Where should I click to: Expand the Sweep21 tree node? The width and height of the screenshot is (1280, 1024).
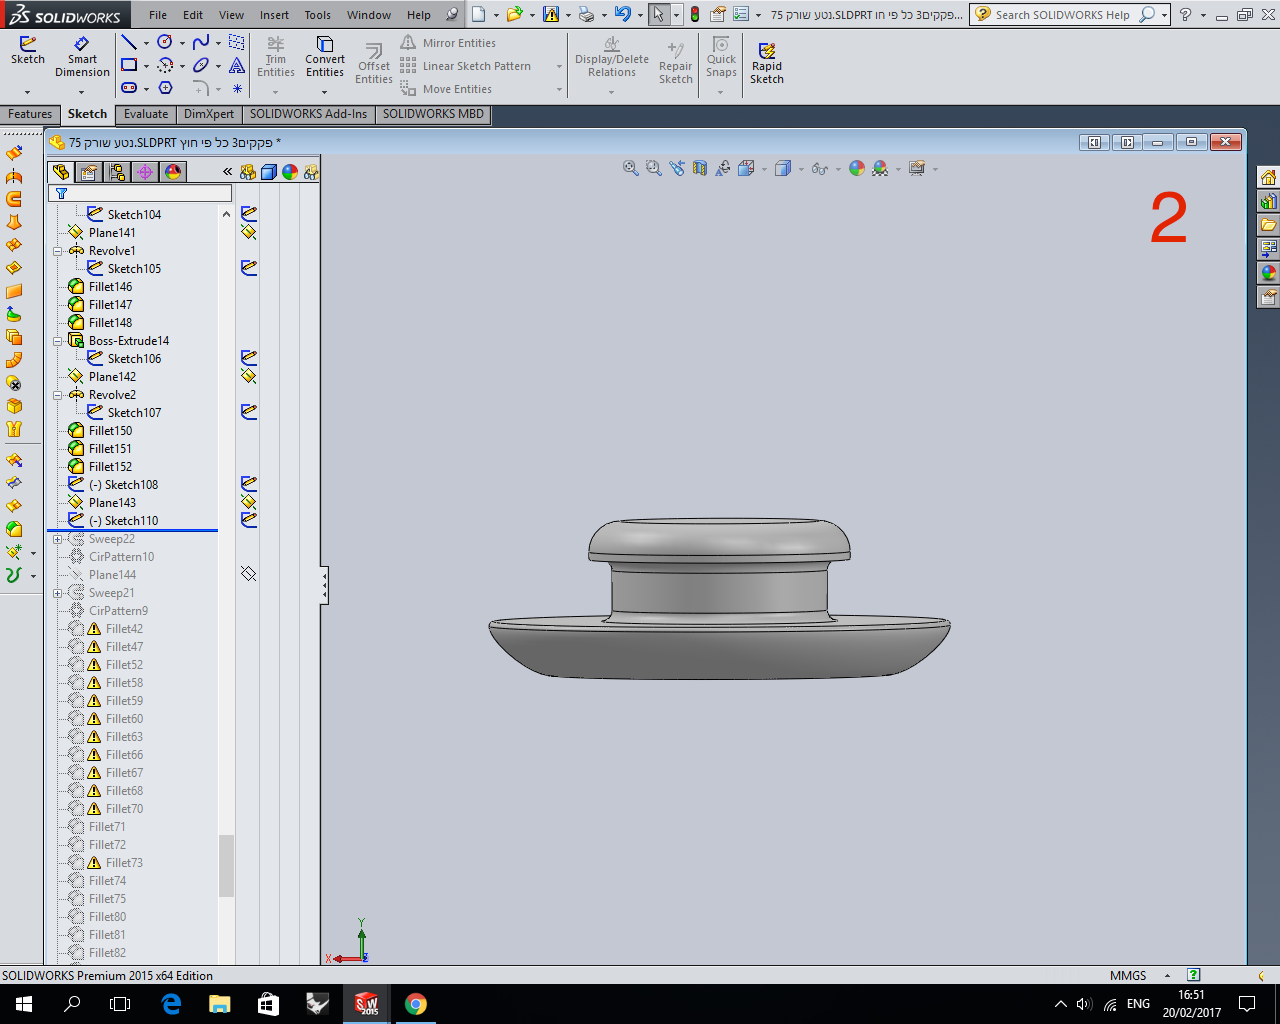58,593
